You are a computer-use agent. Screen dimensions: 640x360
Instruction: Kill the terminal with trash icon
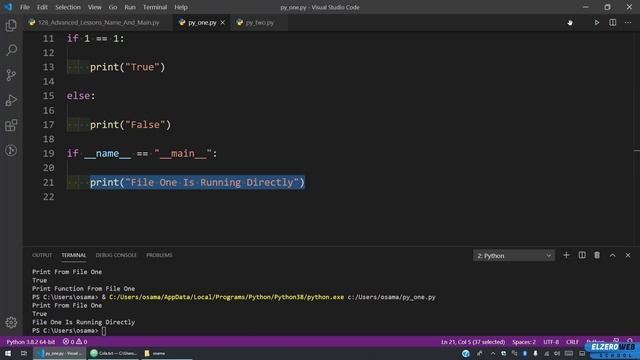pyautogui.click(x=597, y=255)
